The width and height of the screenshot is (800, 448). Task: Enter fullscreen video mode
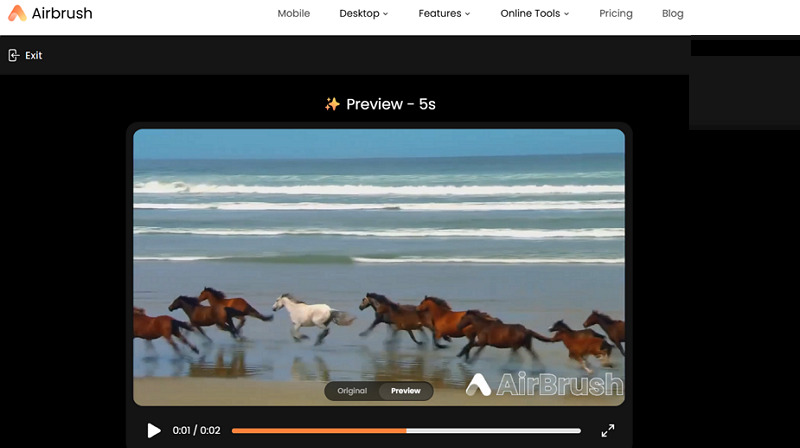pyautogui.click(x=607, y=431)
